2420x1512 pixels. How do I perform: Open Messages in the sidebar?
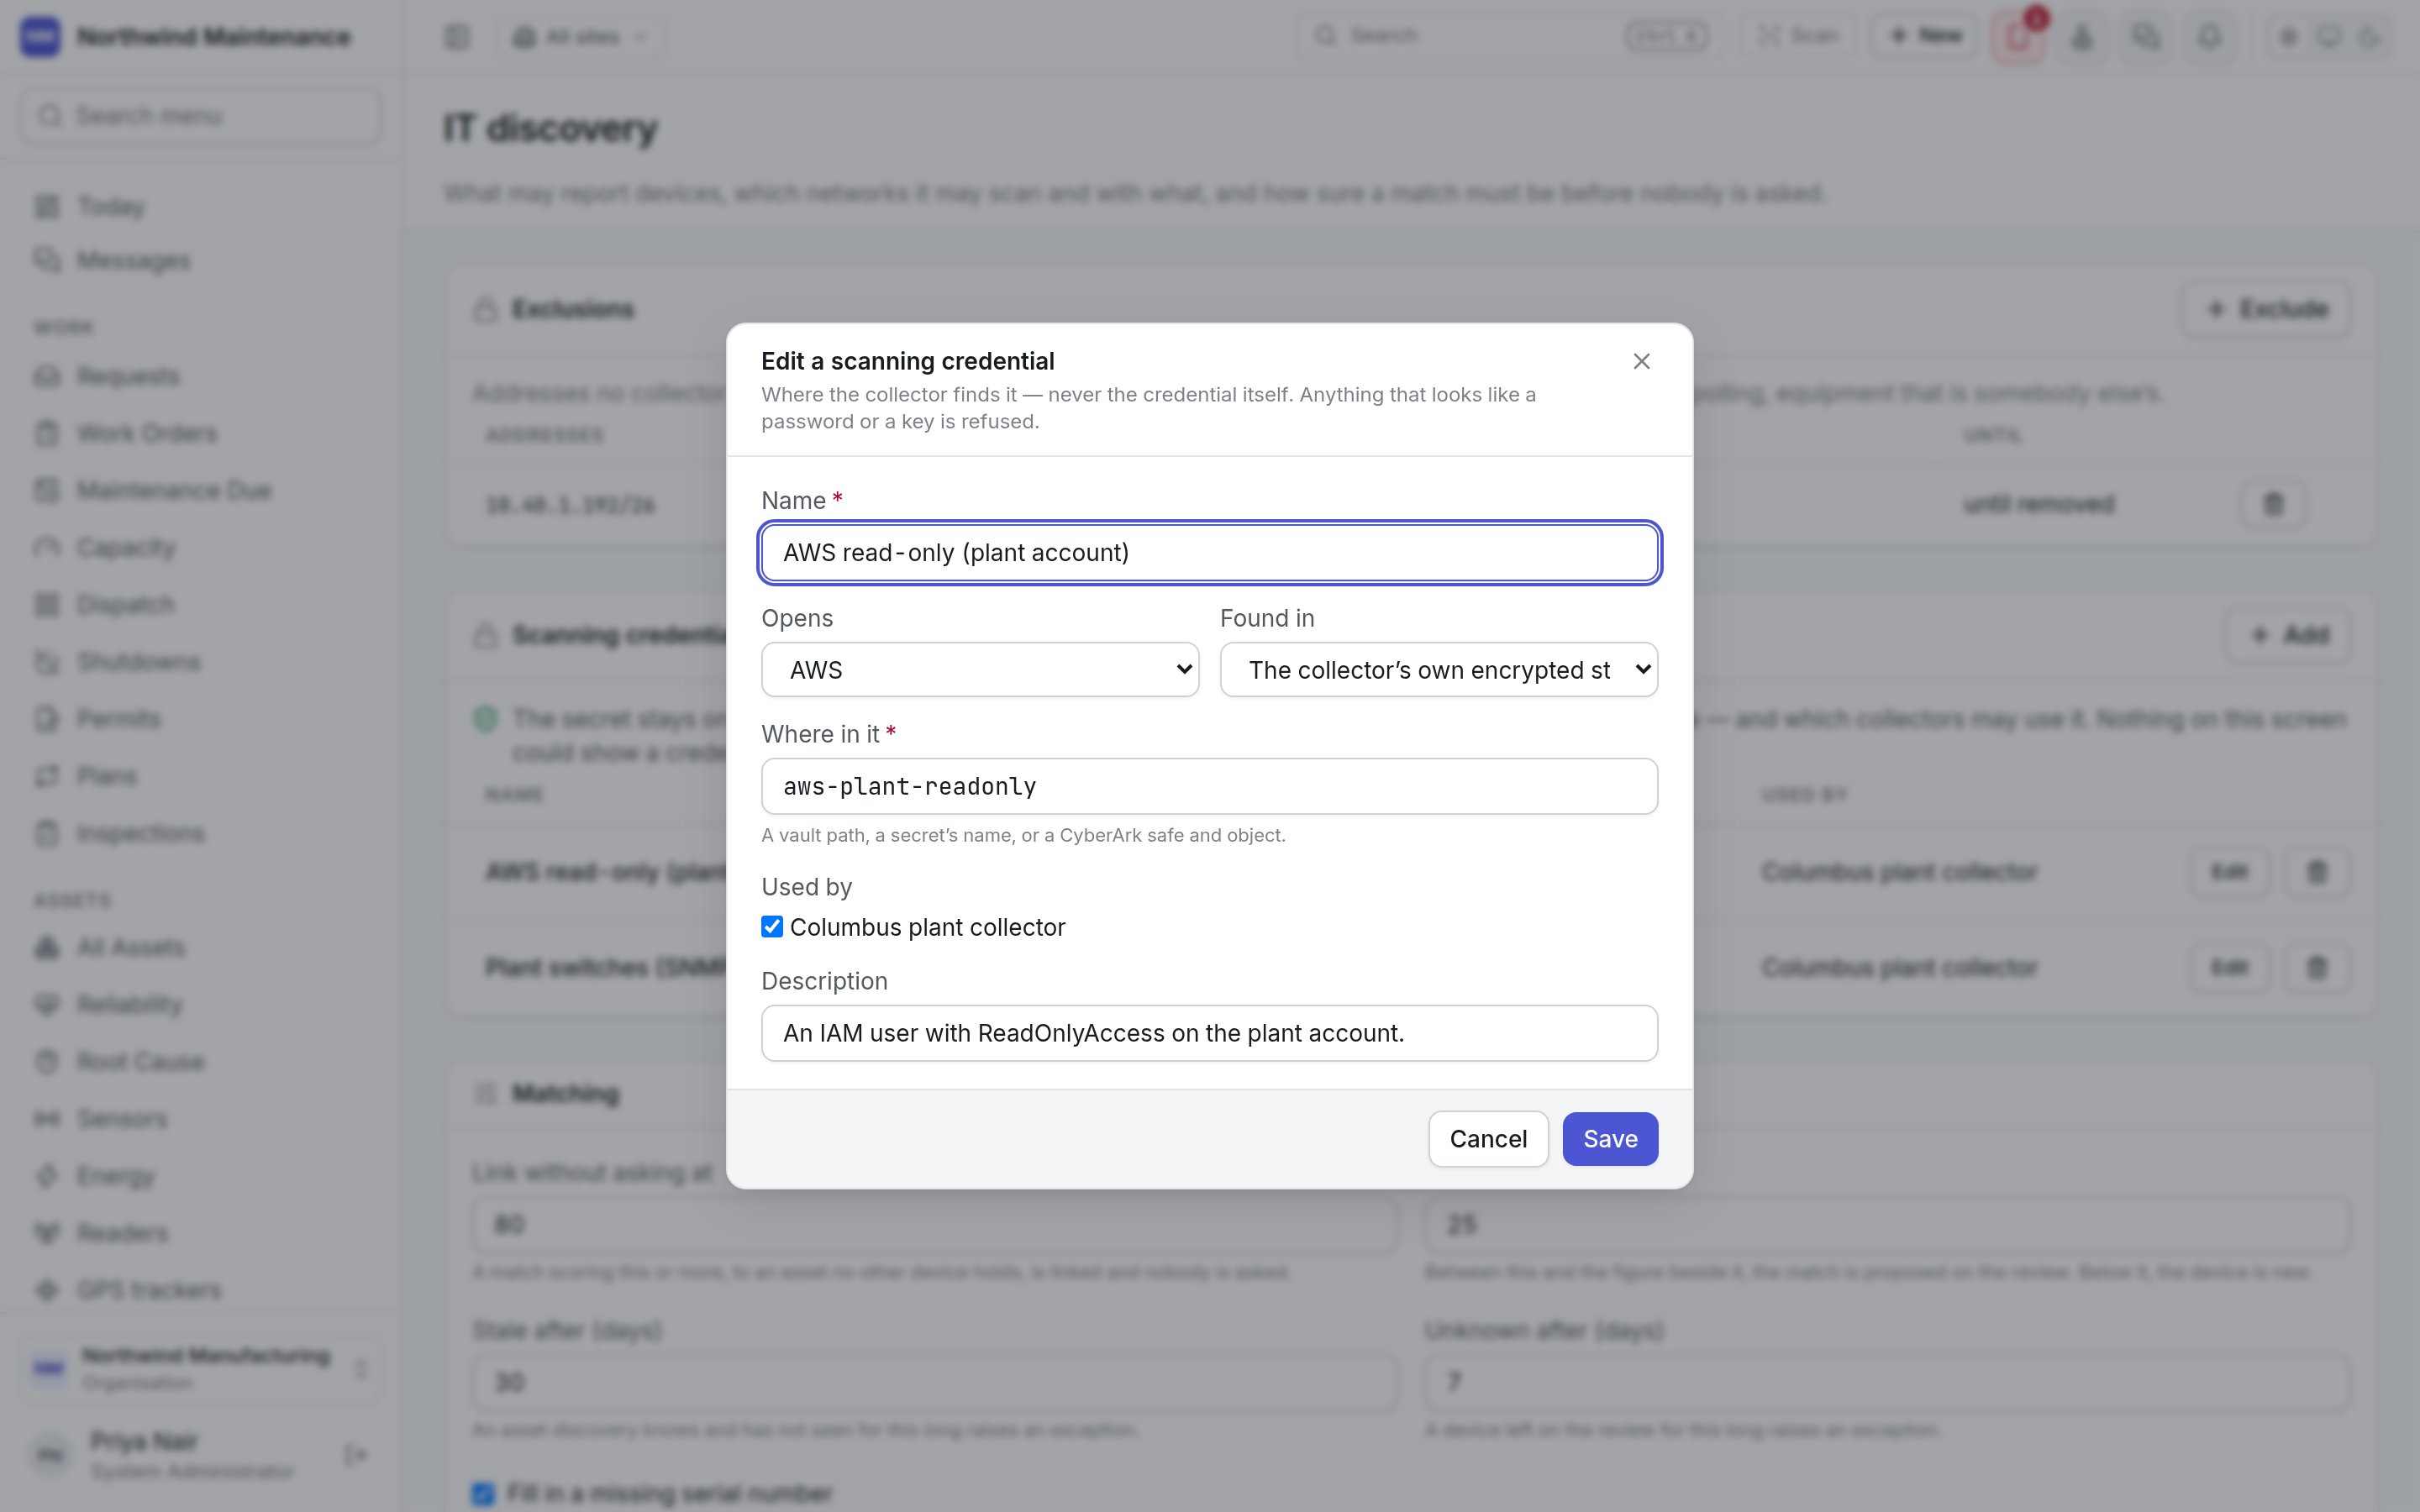200,261
